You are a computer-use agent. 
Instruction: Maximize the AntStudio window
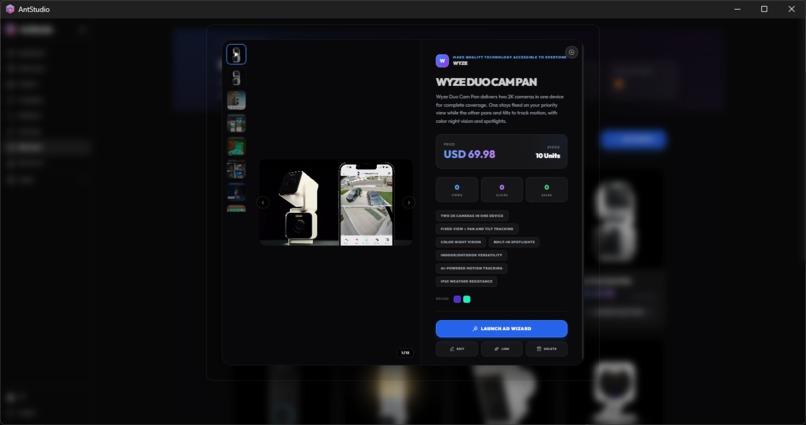click(764, 9)
